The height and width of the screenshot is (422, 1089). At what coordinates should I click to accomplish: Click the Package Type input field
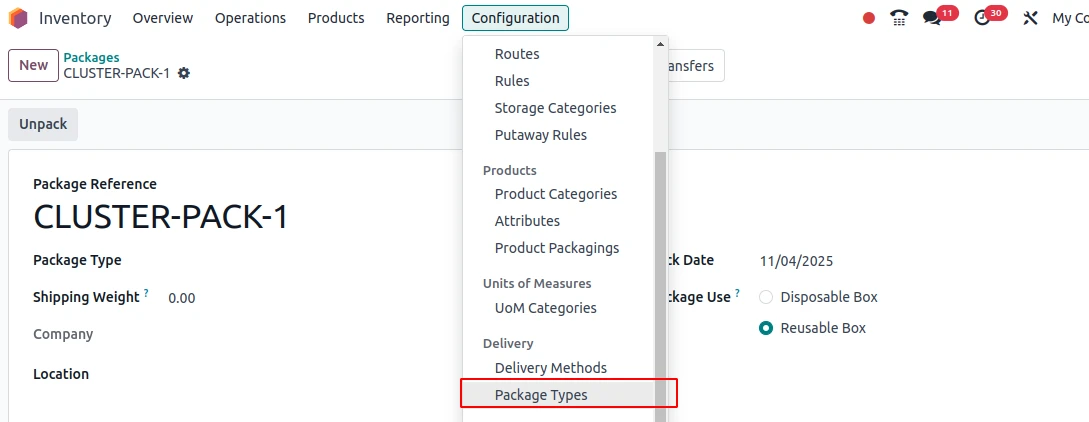[300, 260]
